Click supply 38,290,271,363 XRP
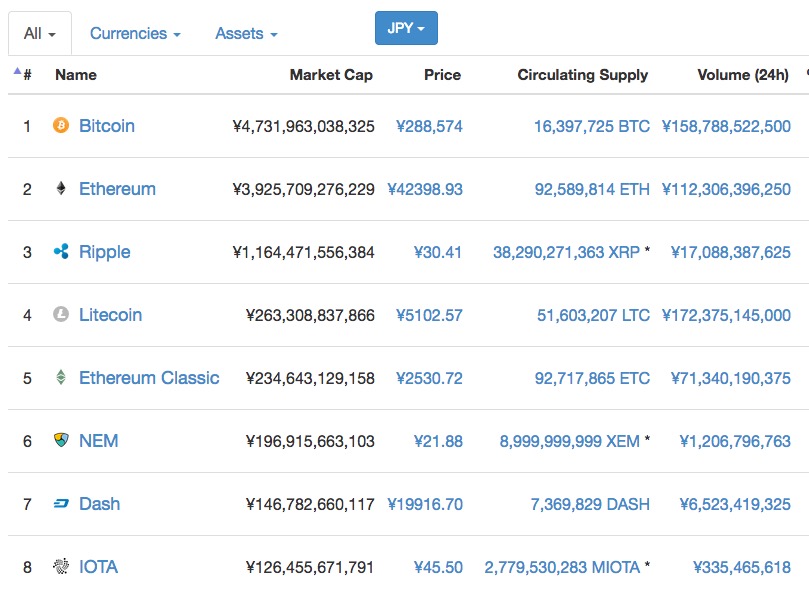809x596 pixels. coord(566,252)
